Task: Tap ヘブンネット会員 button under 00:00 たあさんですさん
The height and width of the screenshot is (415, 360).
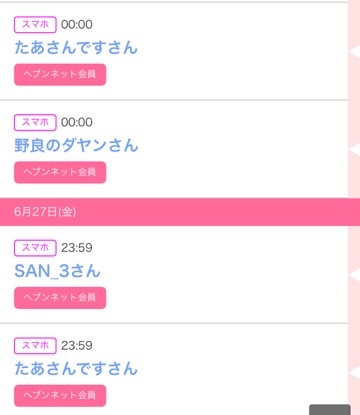Action: (60, 75)
